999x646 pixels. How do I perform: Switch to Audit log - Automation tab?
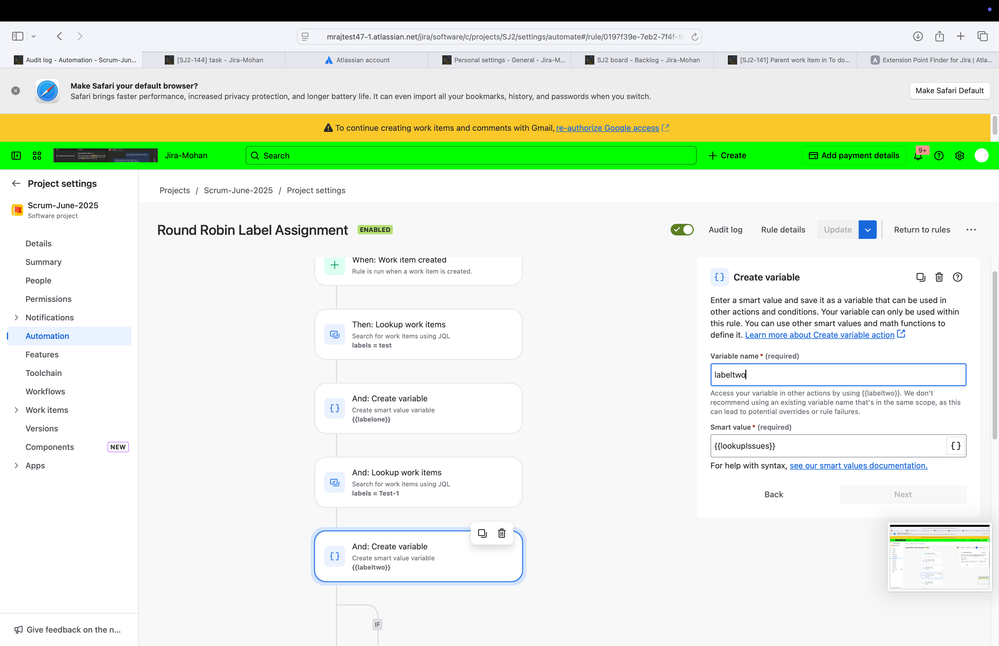tap(72, 60)
